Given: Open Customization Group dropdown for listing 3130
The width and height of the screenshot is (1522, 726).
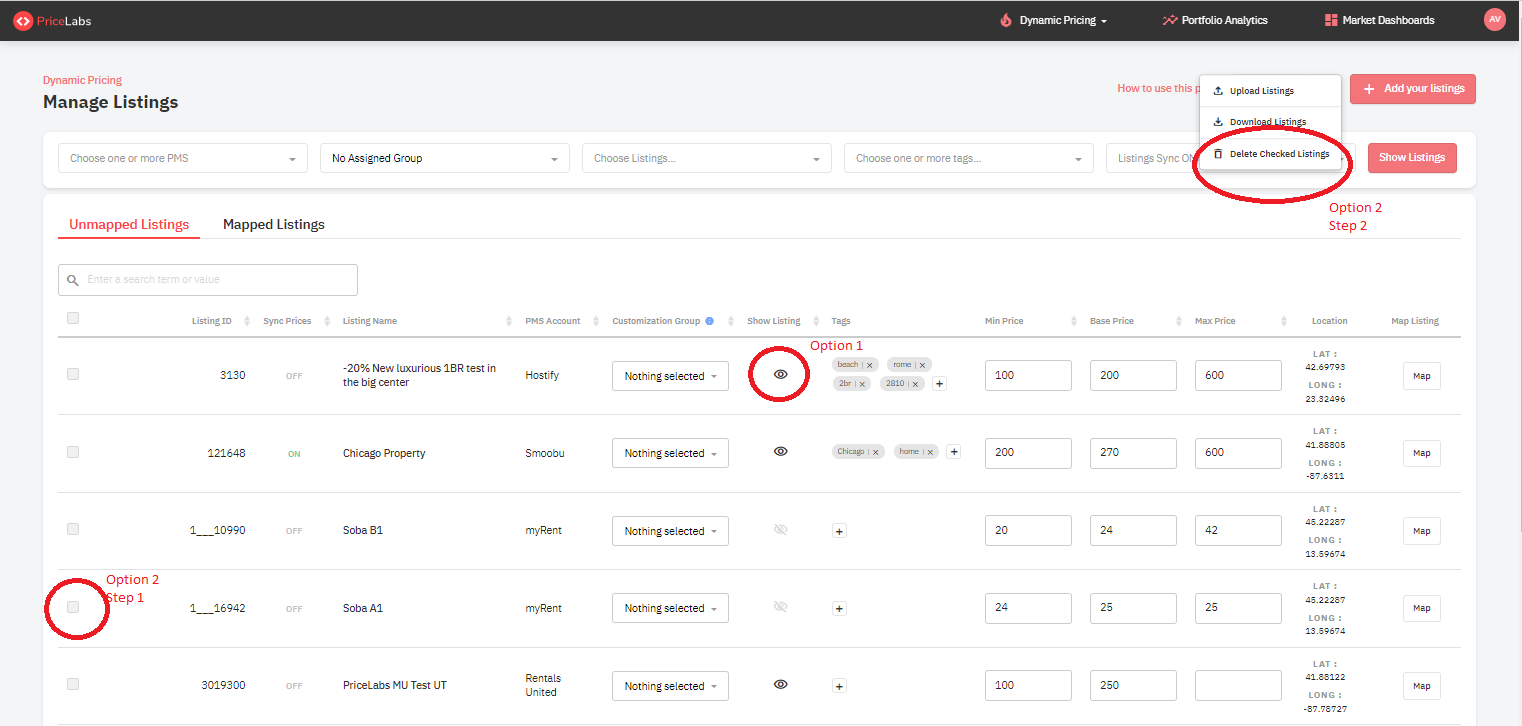Looking at the screenshot, I should coord(670,376).
